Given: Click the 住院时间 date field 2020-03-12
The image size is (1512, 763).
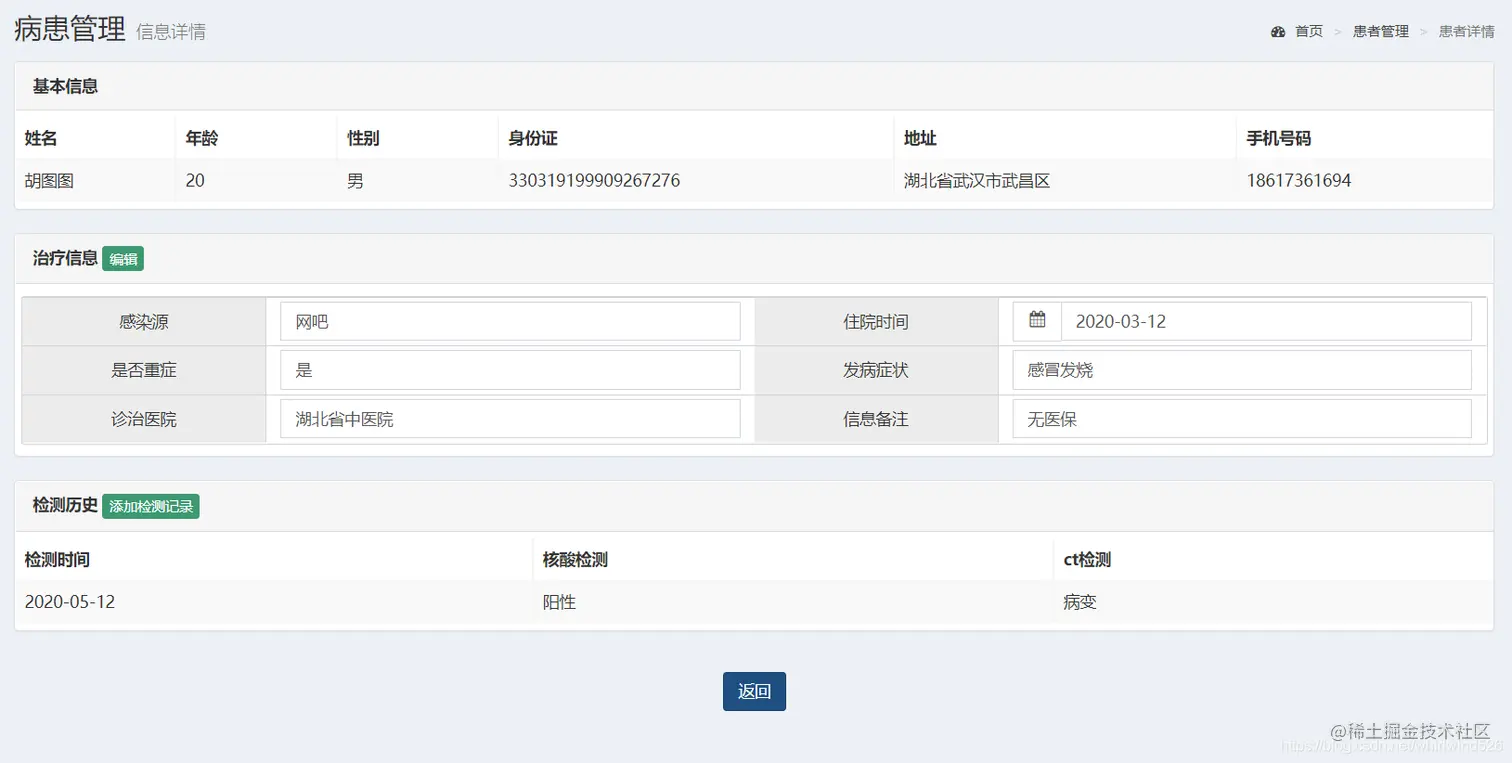Looking at the screenshot, I should 1266,321.
